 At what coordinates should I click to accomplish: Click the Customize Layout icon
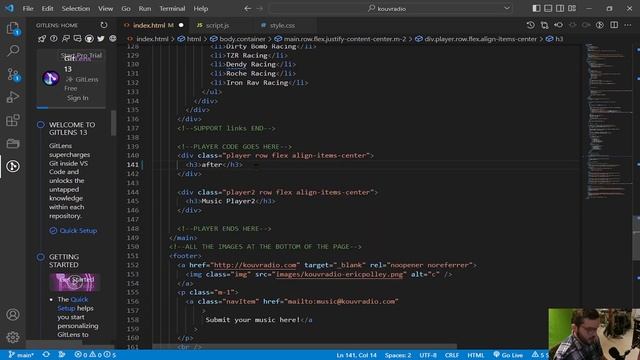(x=572, y=8)
